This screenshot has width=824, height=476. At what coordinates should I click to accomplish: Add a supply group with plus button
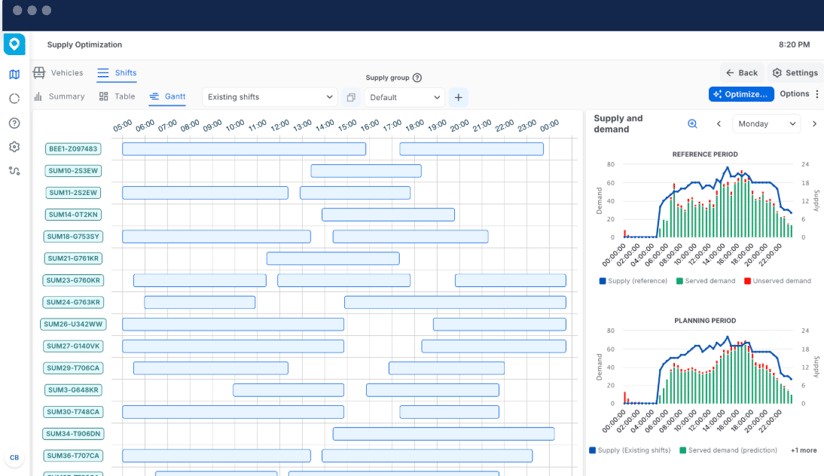coord(458,97)
